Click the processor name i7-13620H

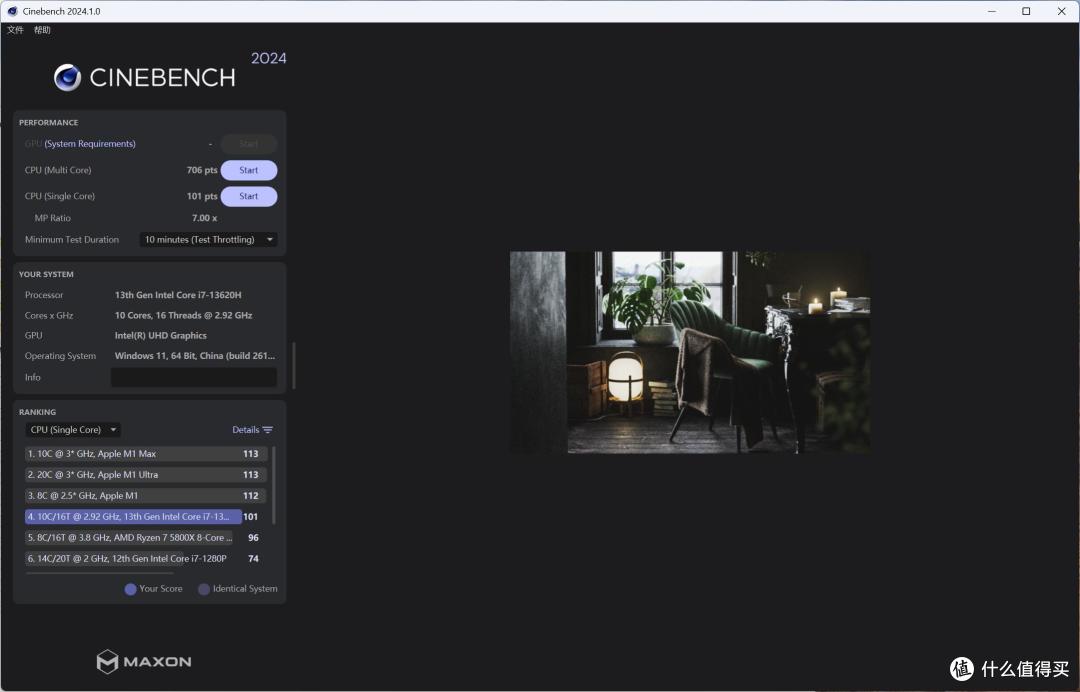click(178, 295)
